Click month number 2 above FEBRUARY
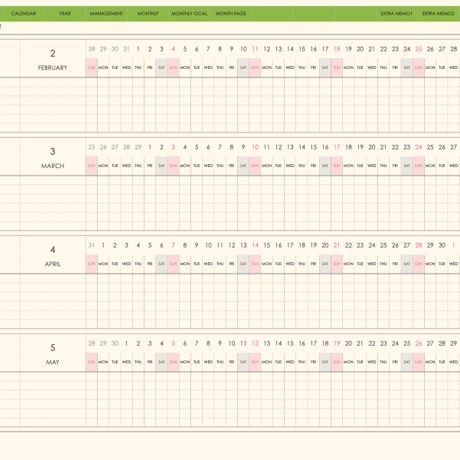Image resolution: width=460 pixels, height=460 pixels. click(53, 53)
